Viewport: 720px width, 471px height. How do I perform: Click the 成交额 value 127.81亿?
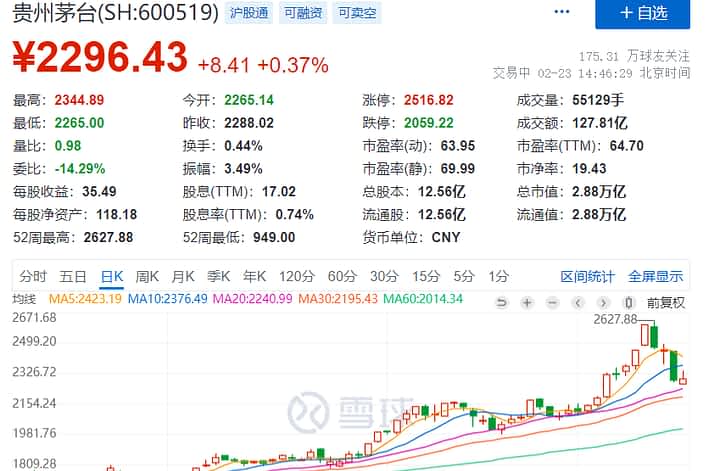(x=600, y=123)
